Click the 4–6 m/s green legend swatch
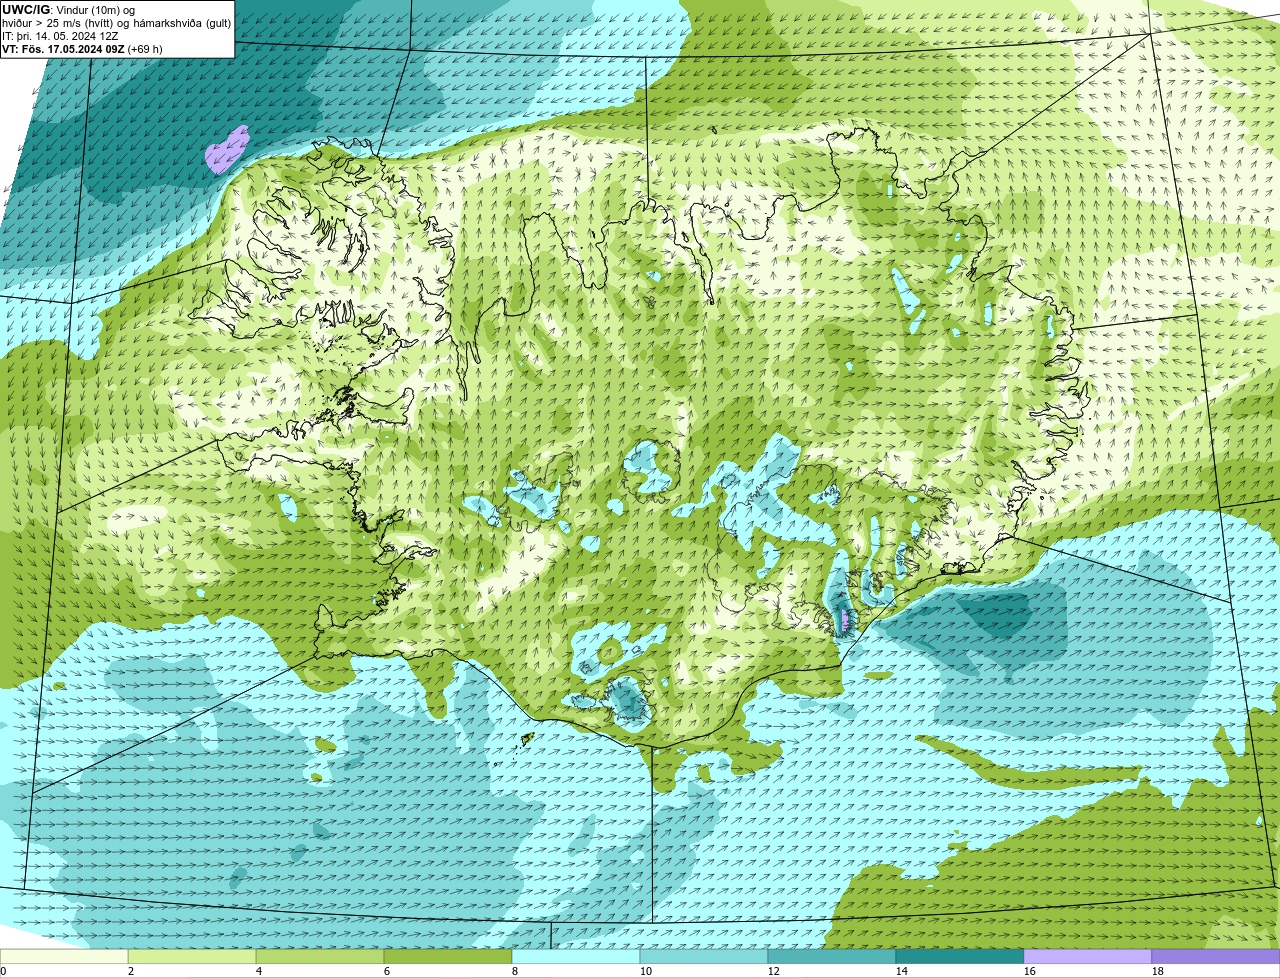This screenshot has width=1280, height=978. tap(320, 956)
